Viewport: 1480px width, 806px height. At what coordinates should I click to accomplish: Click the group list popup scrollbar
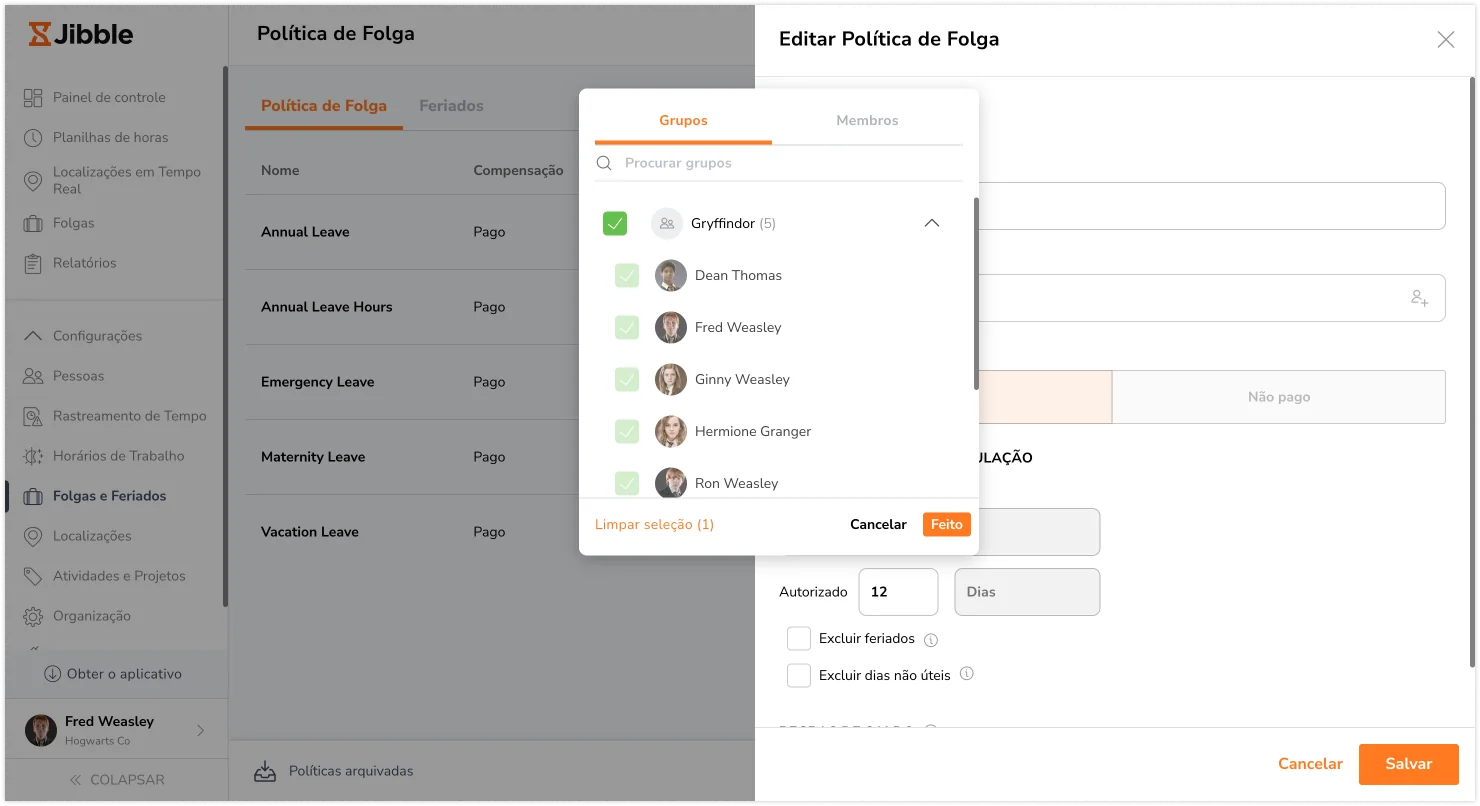[976, 295]
